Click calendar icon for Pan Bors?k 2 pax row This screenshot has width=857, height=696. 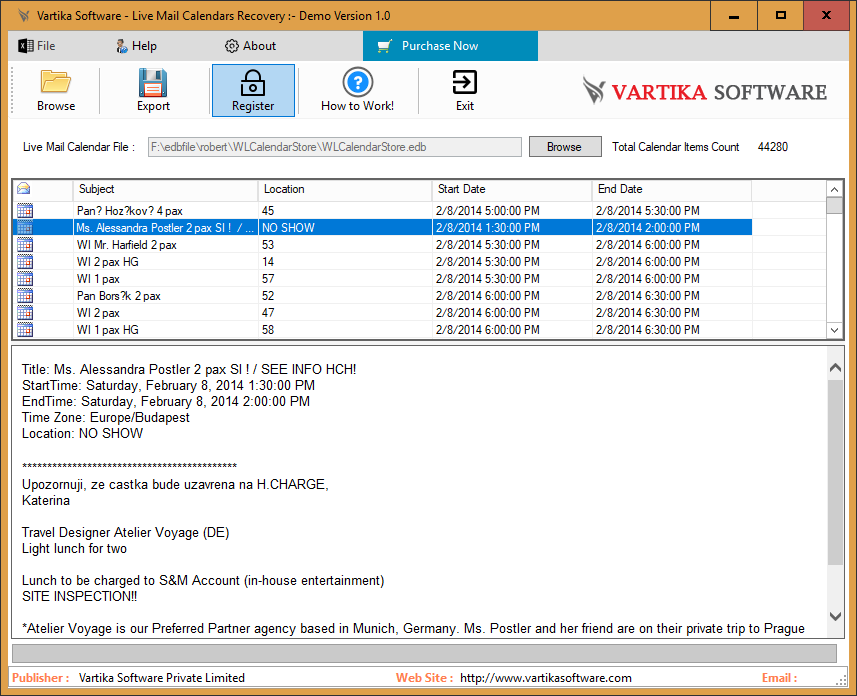pos(25,295)
